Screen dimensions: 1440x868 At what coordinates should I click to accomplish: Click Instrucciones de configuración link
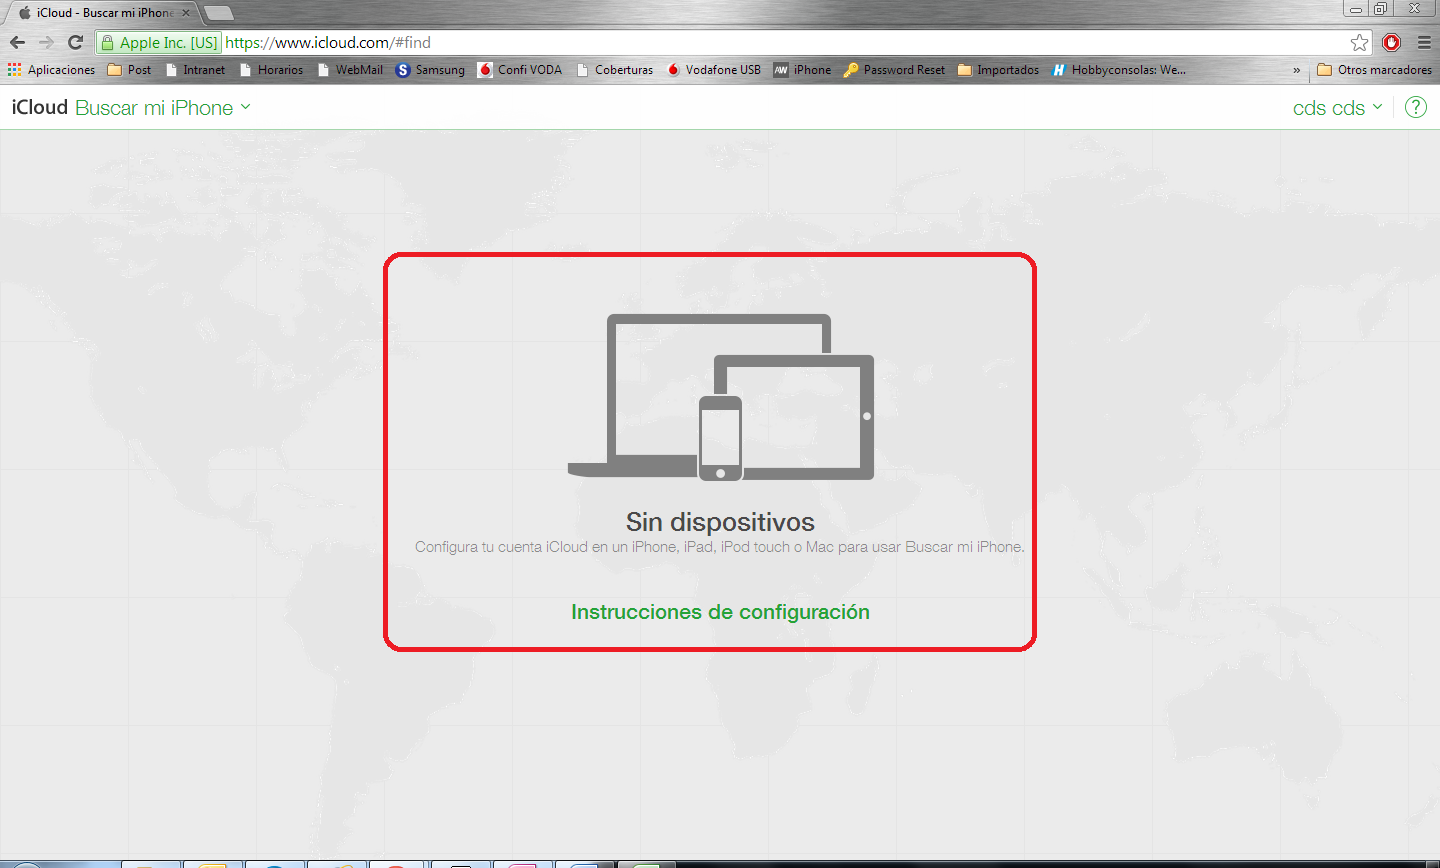tap(720, 612)
